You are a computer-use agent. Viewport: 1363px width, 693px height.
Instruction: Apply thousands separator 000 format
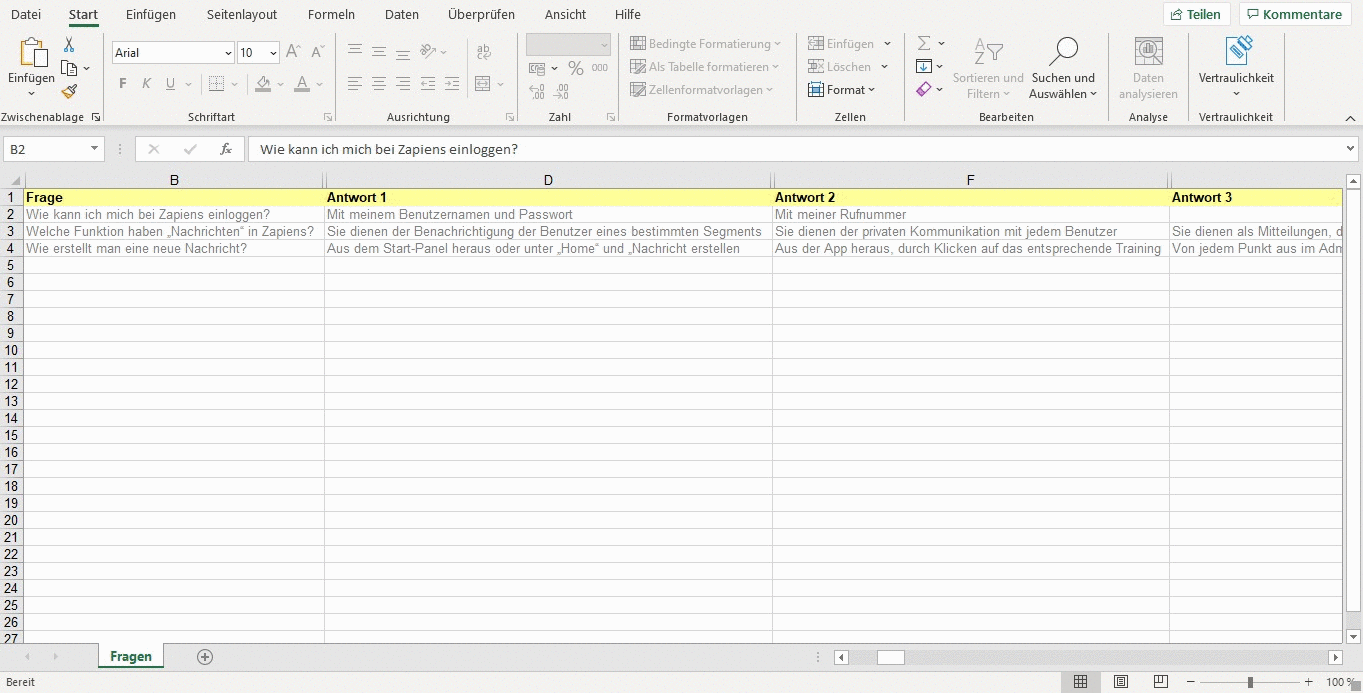600,68
